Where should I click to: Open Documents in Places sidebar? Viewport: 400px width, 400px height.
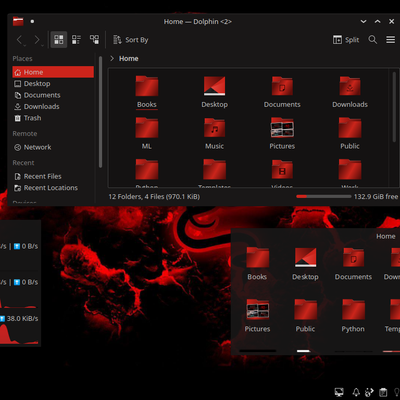[53, 95]
